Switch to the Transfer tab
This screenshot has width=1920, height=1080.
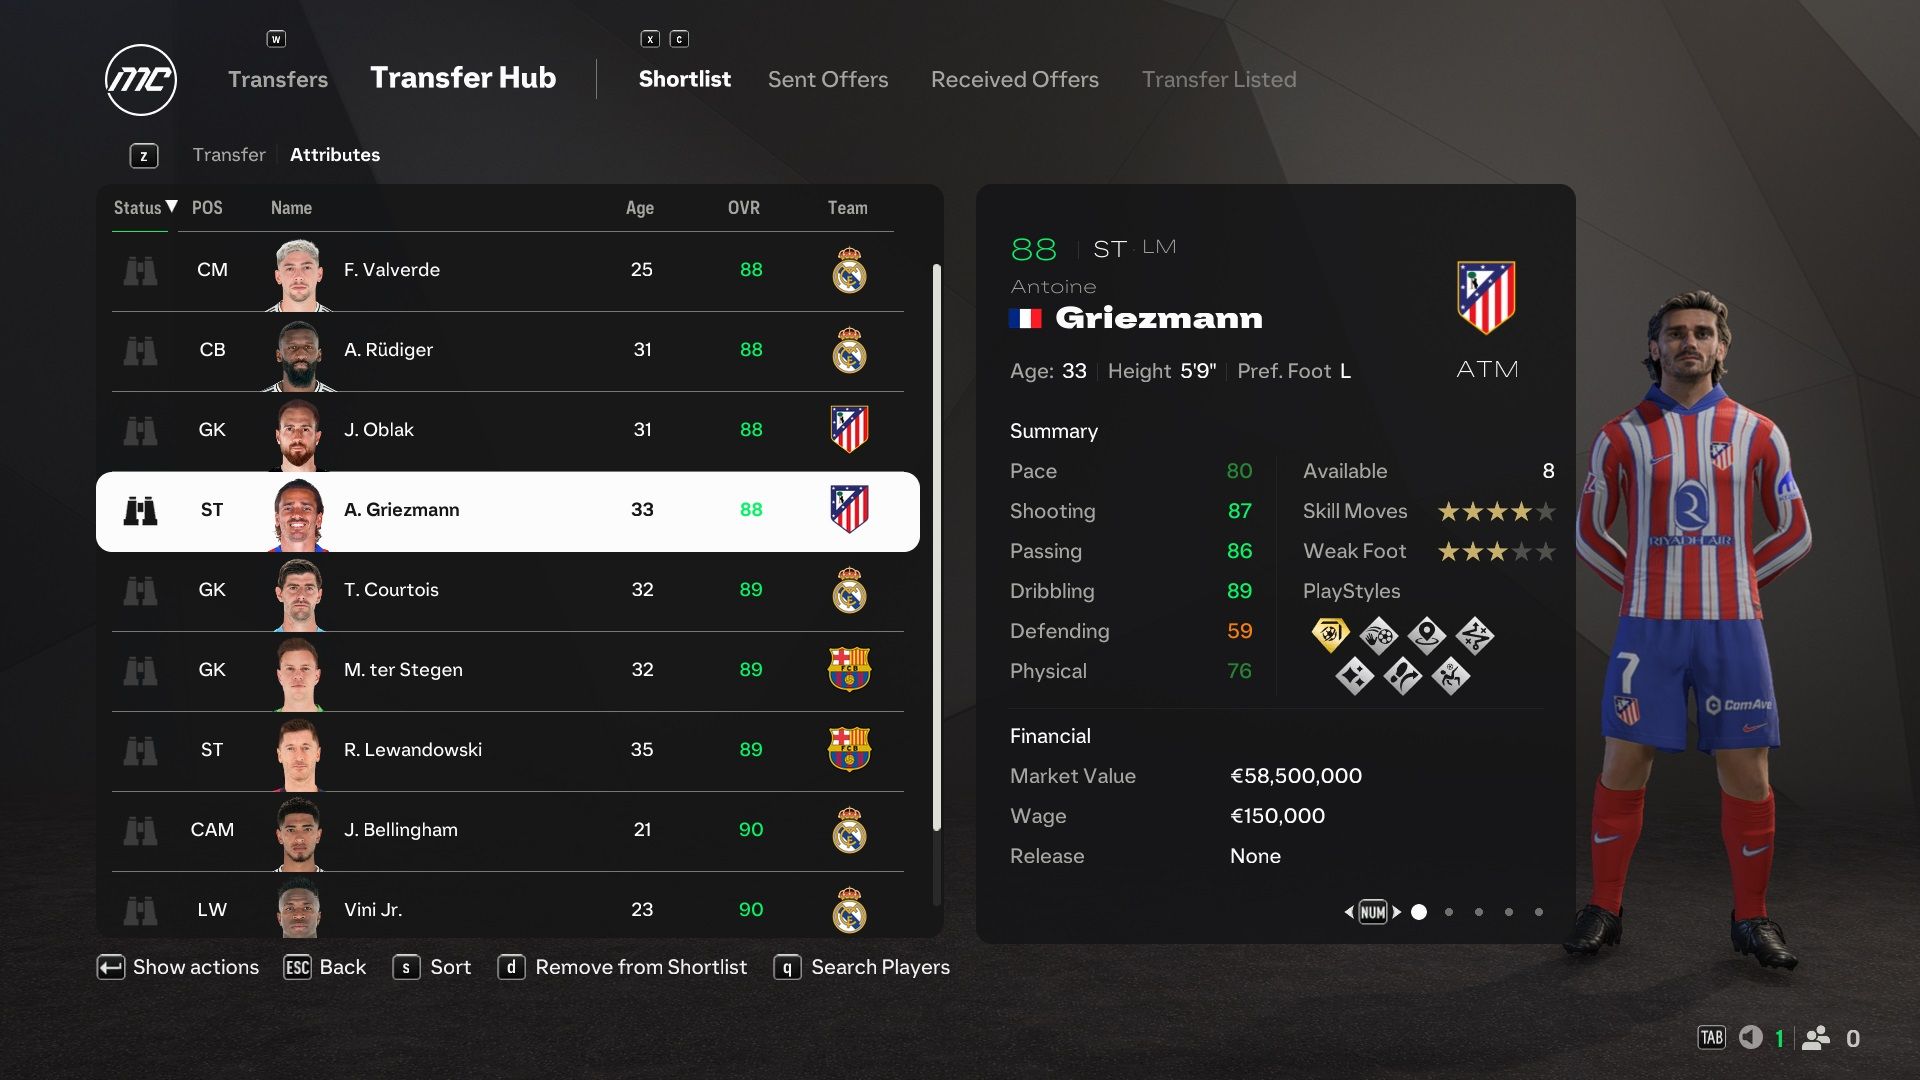tap(228, 154)
